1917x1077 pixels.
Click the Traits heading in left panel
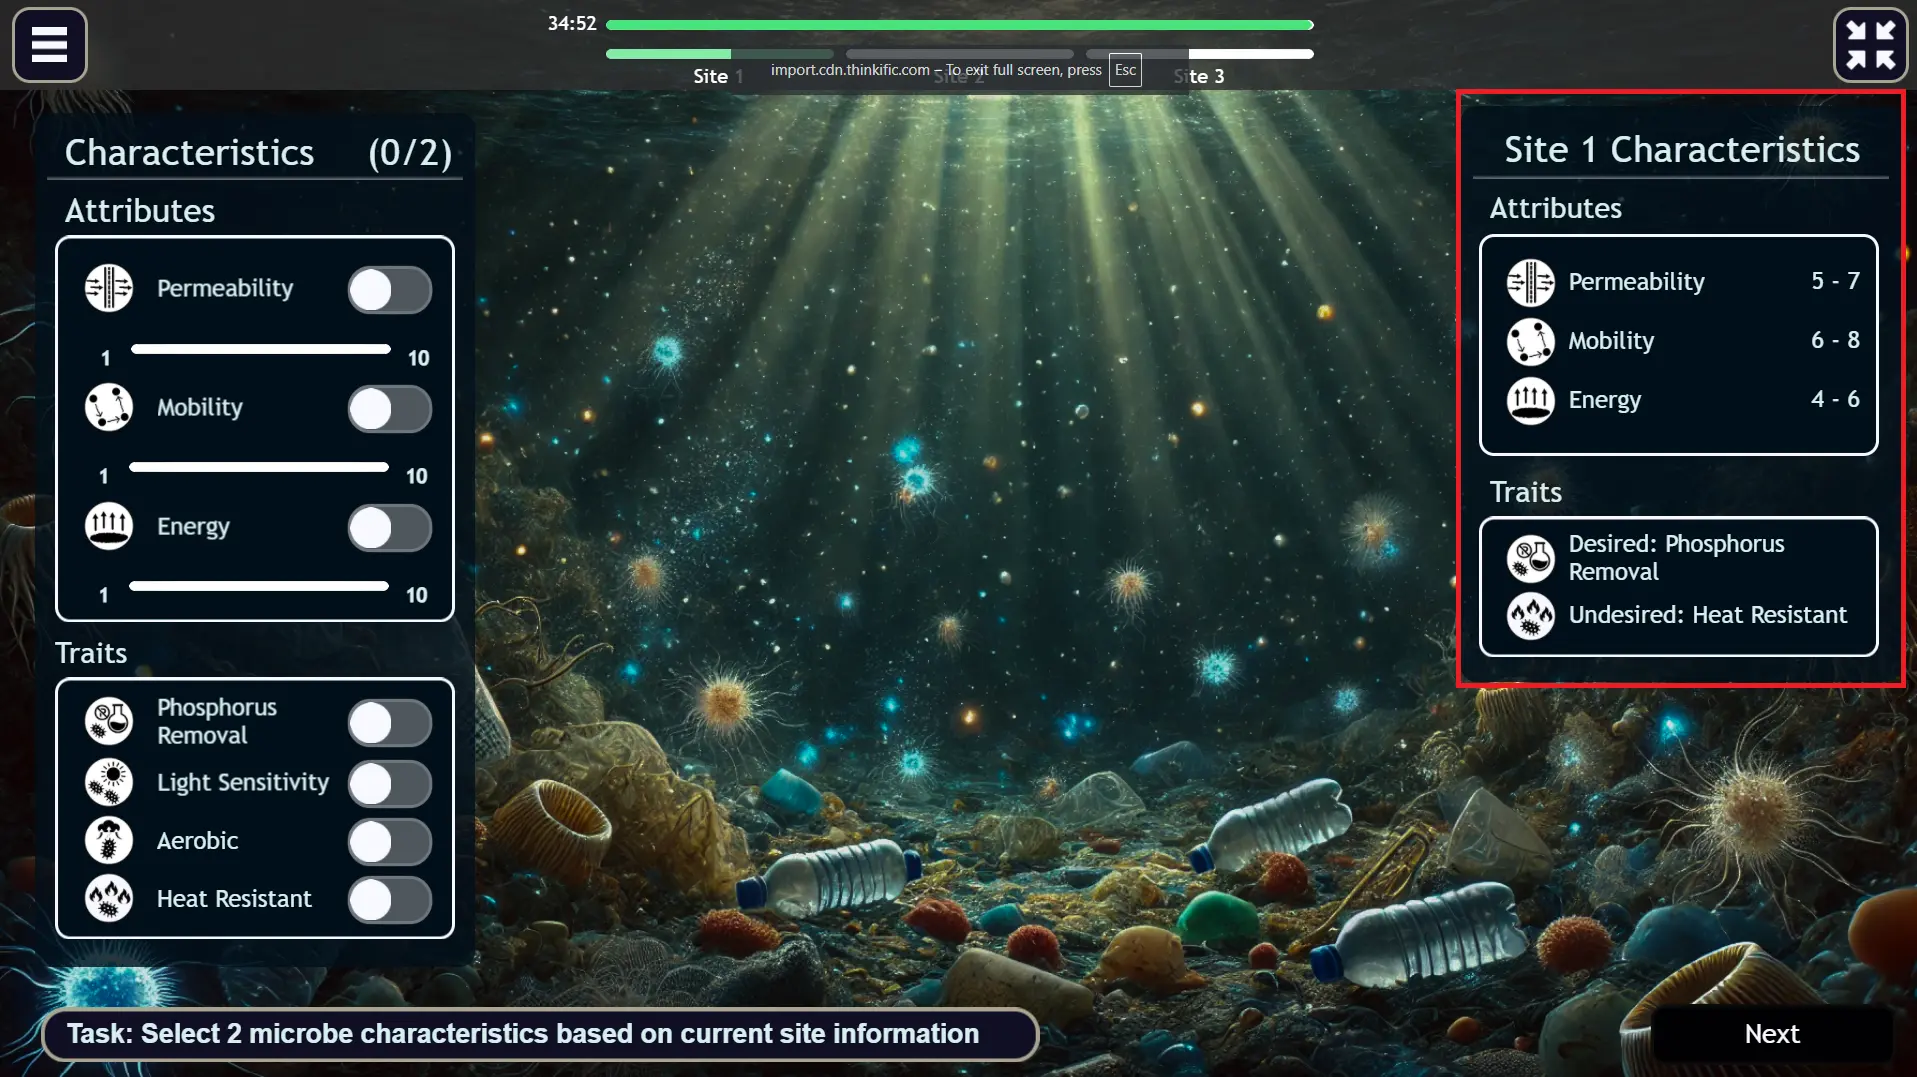[x=91, y=653]
